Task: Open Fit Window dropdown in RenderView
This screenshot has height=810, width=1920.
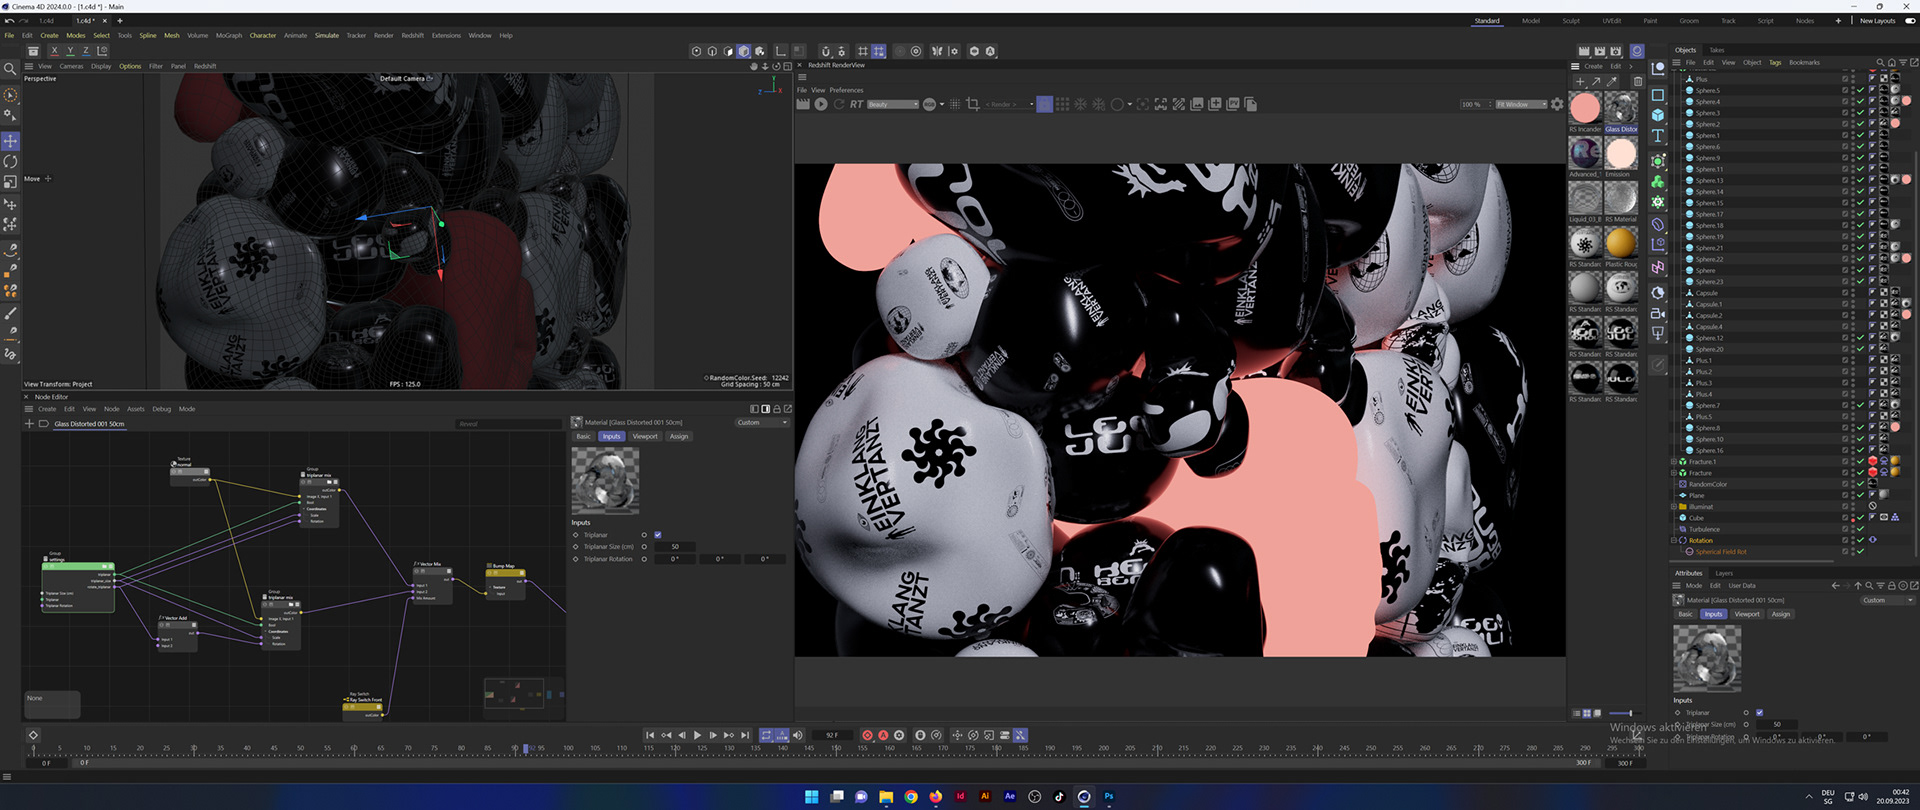Action: pos(1522,104)
